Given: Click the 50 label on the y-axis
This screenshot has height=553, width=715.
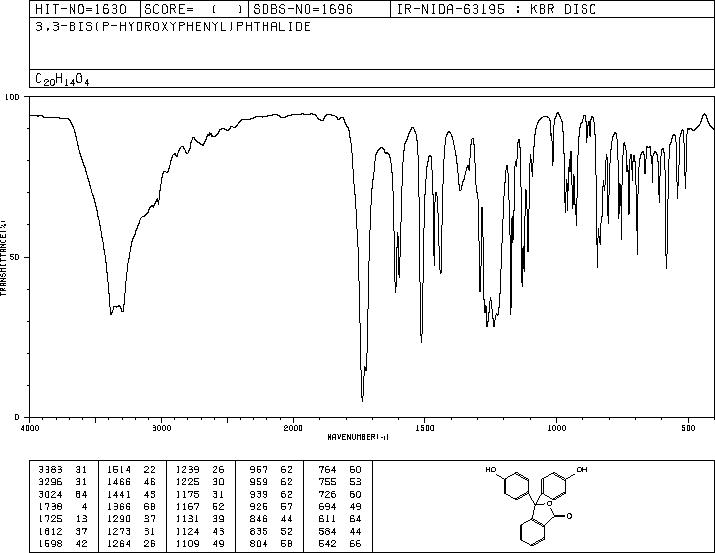Looking at the screenshot, I should (15, 257).
